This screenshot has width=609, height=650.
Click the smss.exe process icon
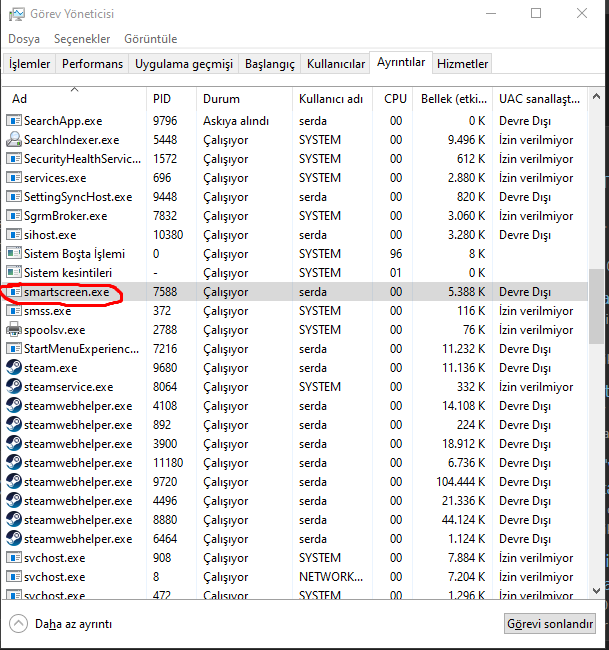click(x=14, y=311)
